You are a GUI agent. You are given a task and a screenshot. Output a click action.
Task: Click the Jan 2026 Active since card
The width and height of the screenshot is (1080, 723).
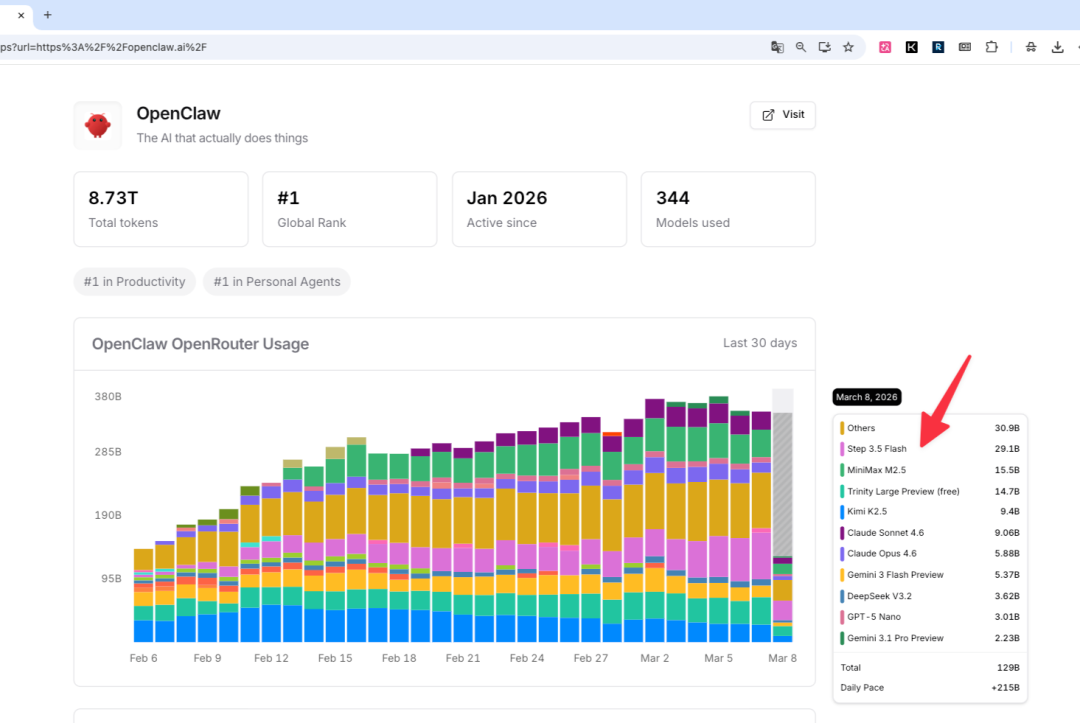[x=539, y=209]
